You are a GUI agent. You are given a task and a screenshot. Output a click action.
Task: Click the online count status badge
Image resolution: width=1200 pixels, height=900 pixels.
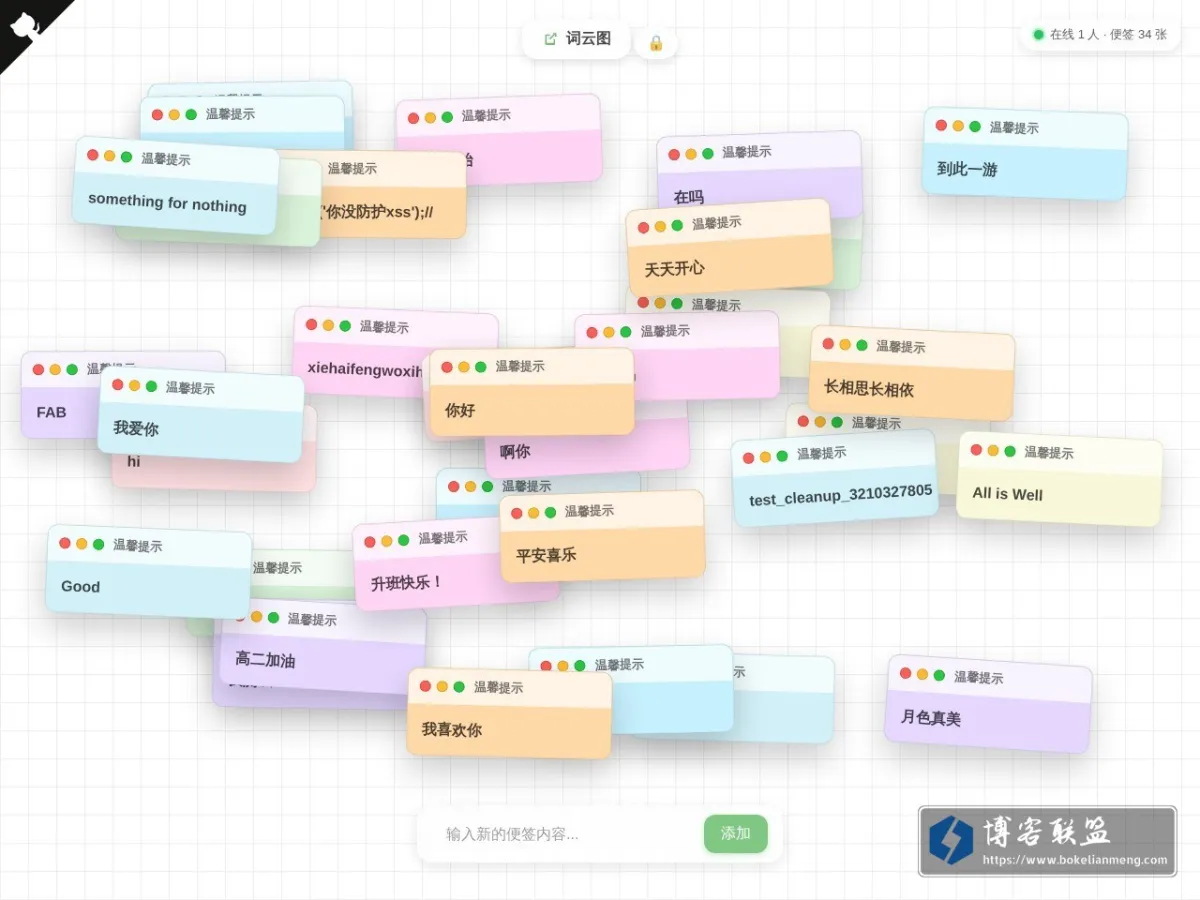pyautogui.click(x=1100, y=34)
